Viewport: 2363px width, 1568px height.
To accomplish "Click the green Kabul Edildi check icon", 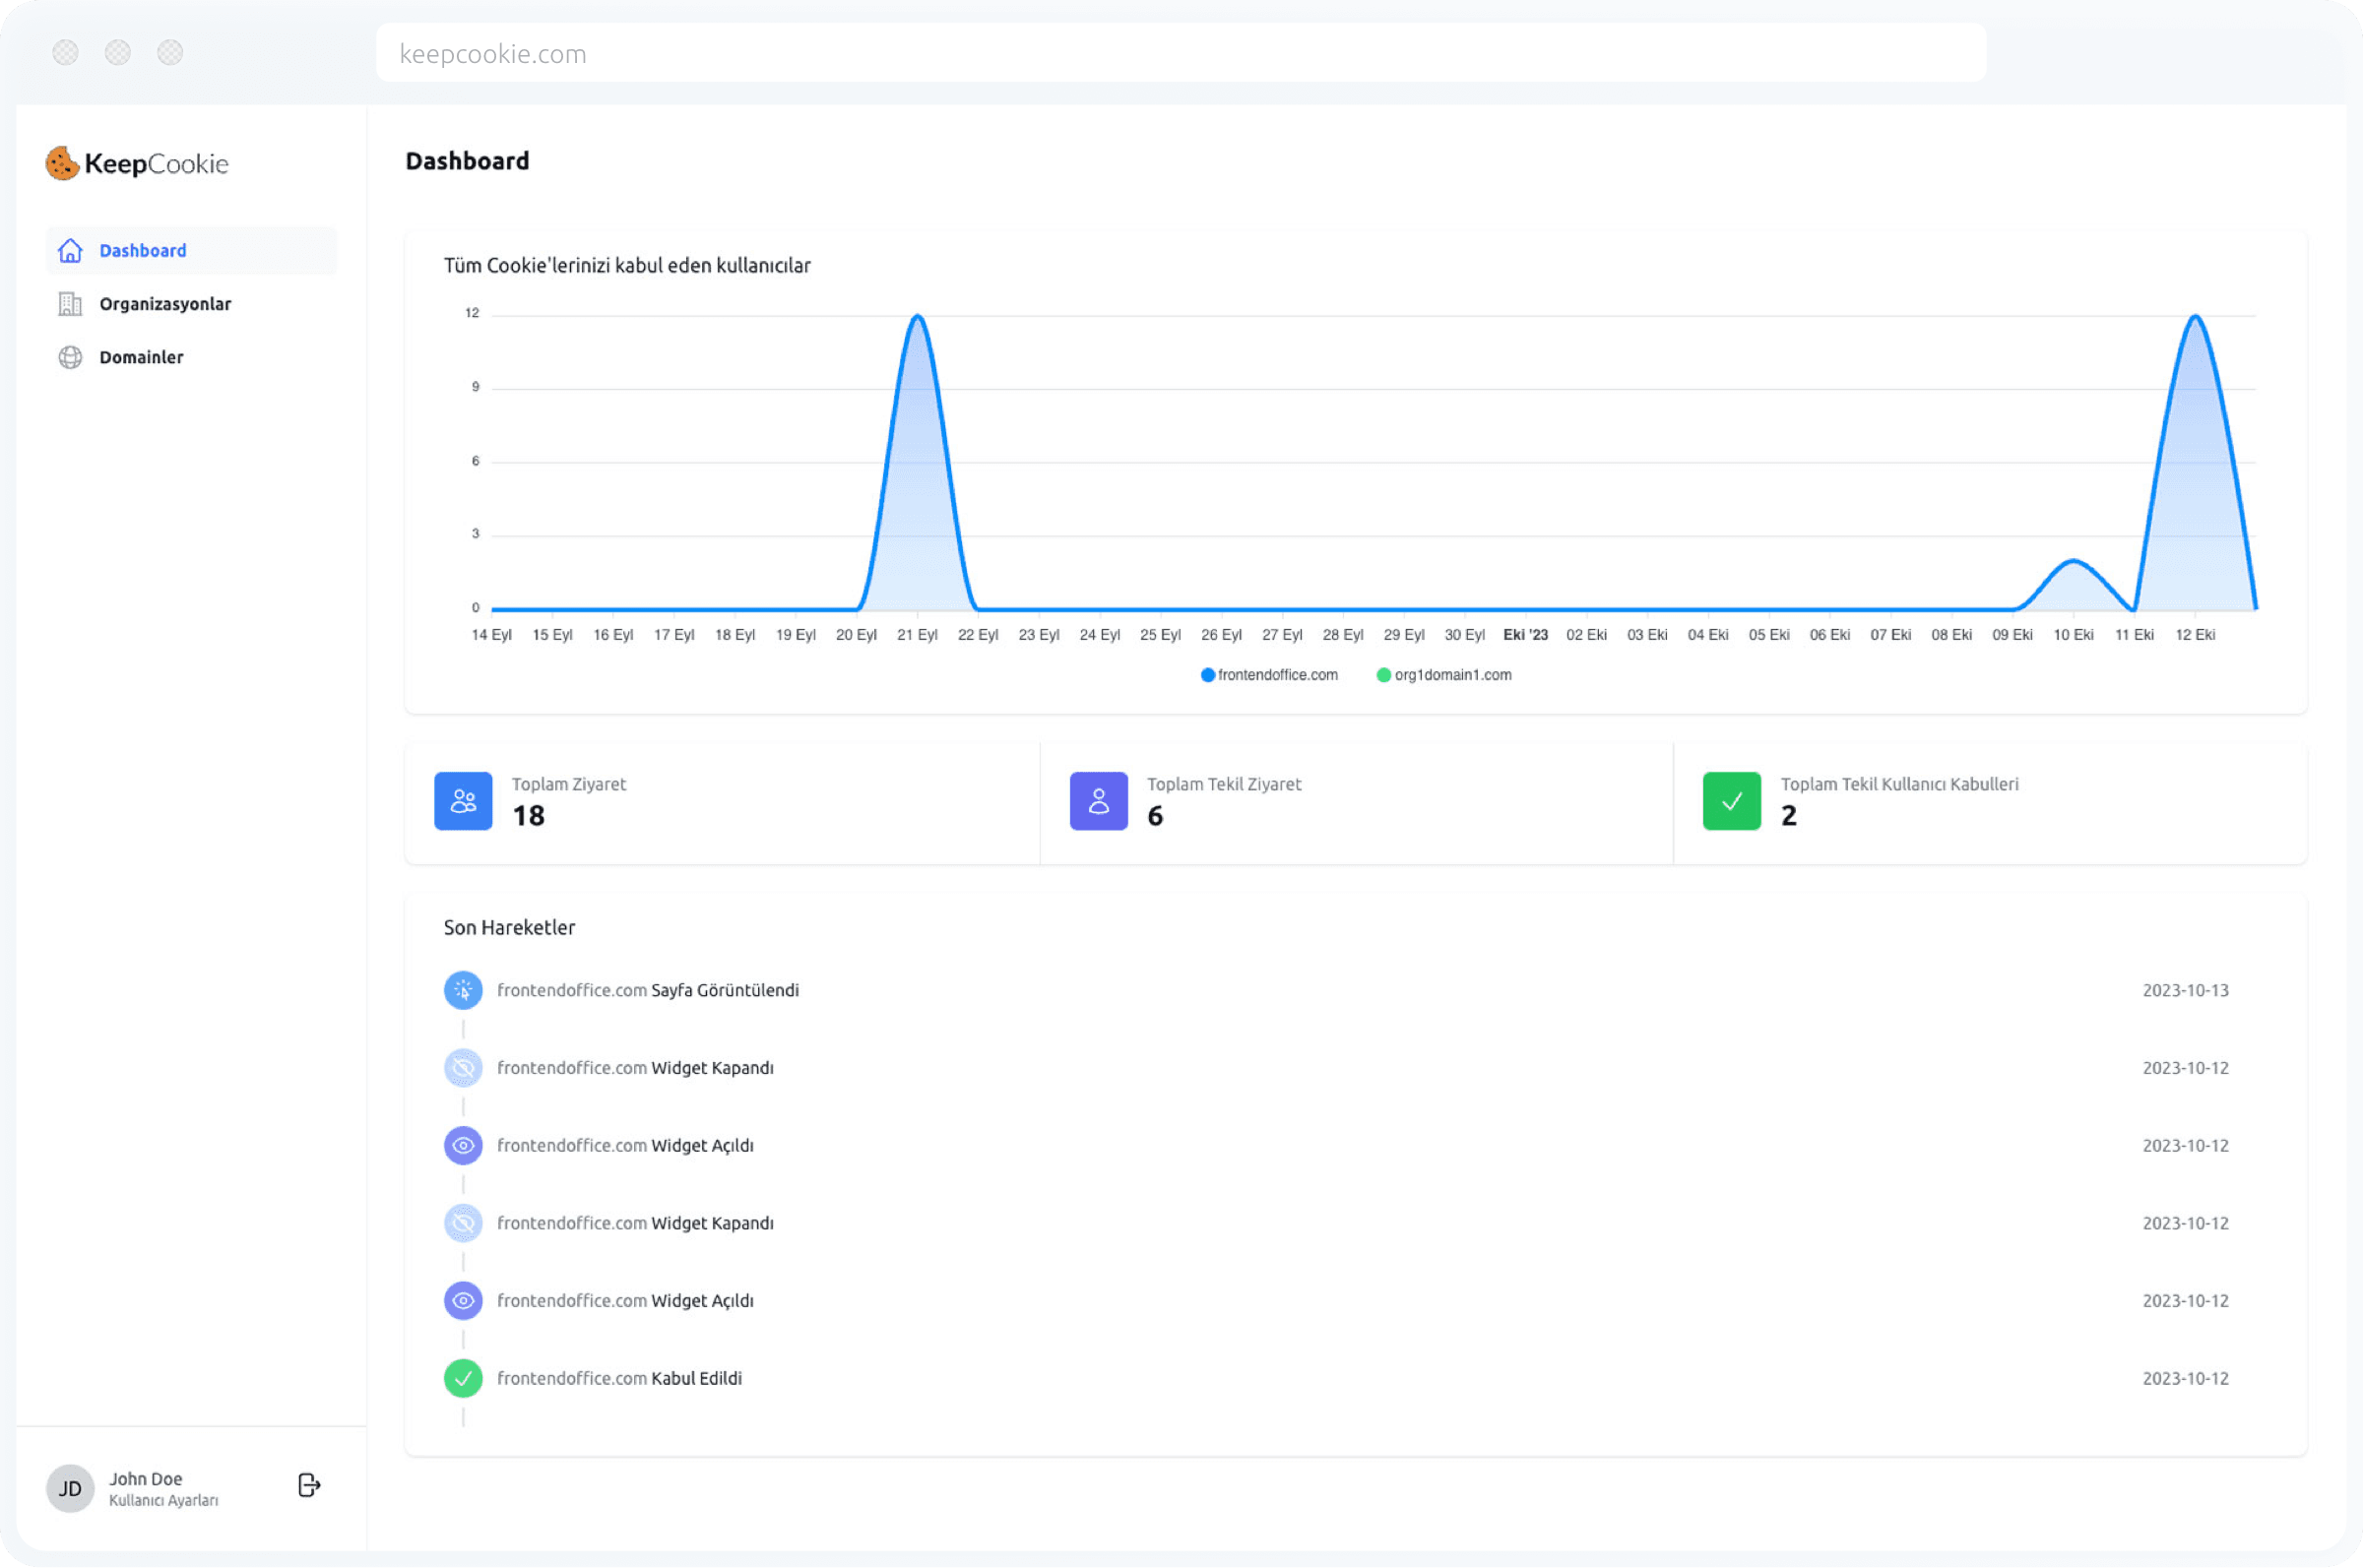I will (463, 1378).
